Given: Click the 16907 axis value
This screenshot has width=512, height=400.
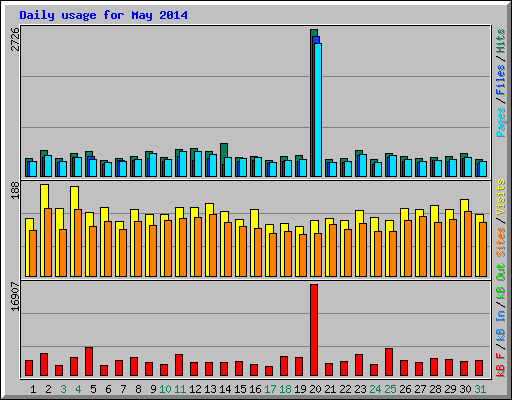Looking at the screenshot, I should point(15,296).
